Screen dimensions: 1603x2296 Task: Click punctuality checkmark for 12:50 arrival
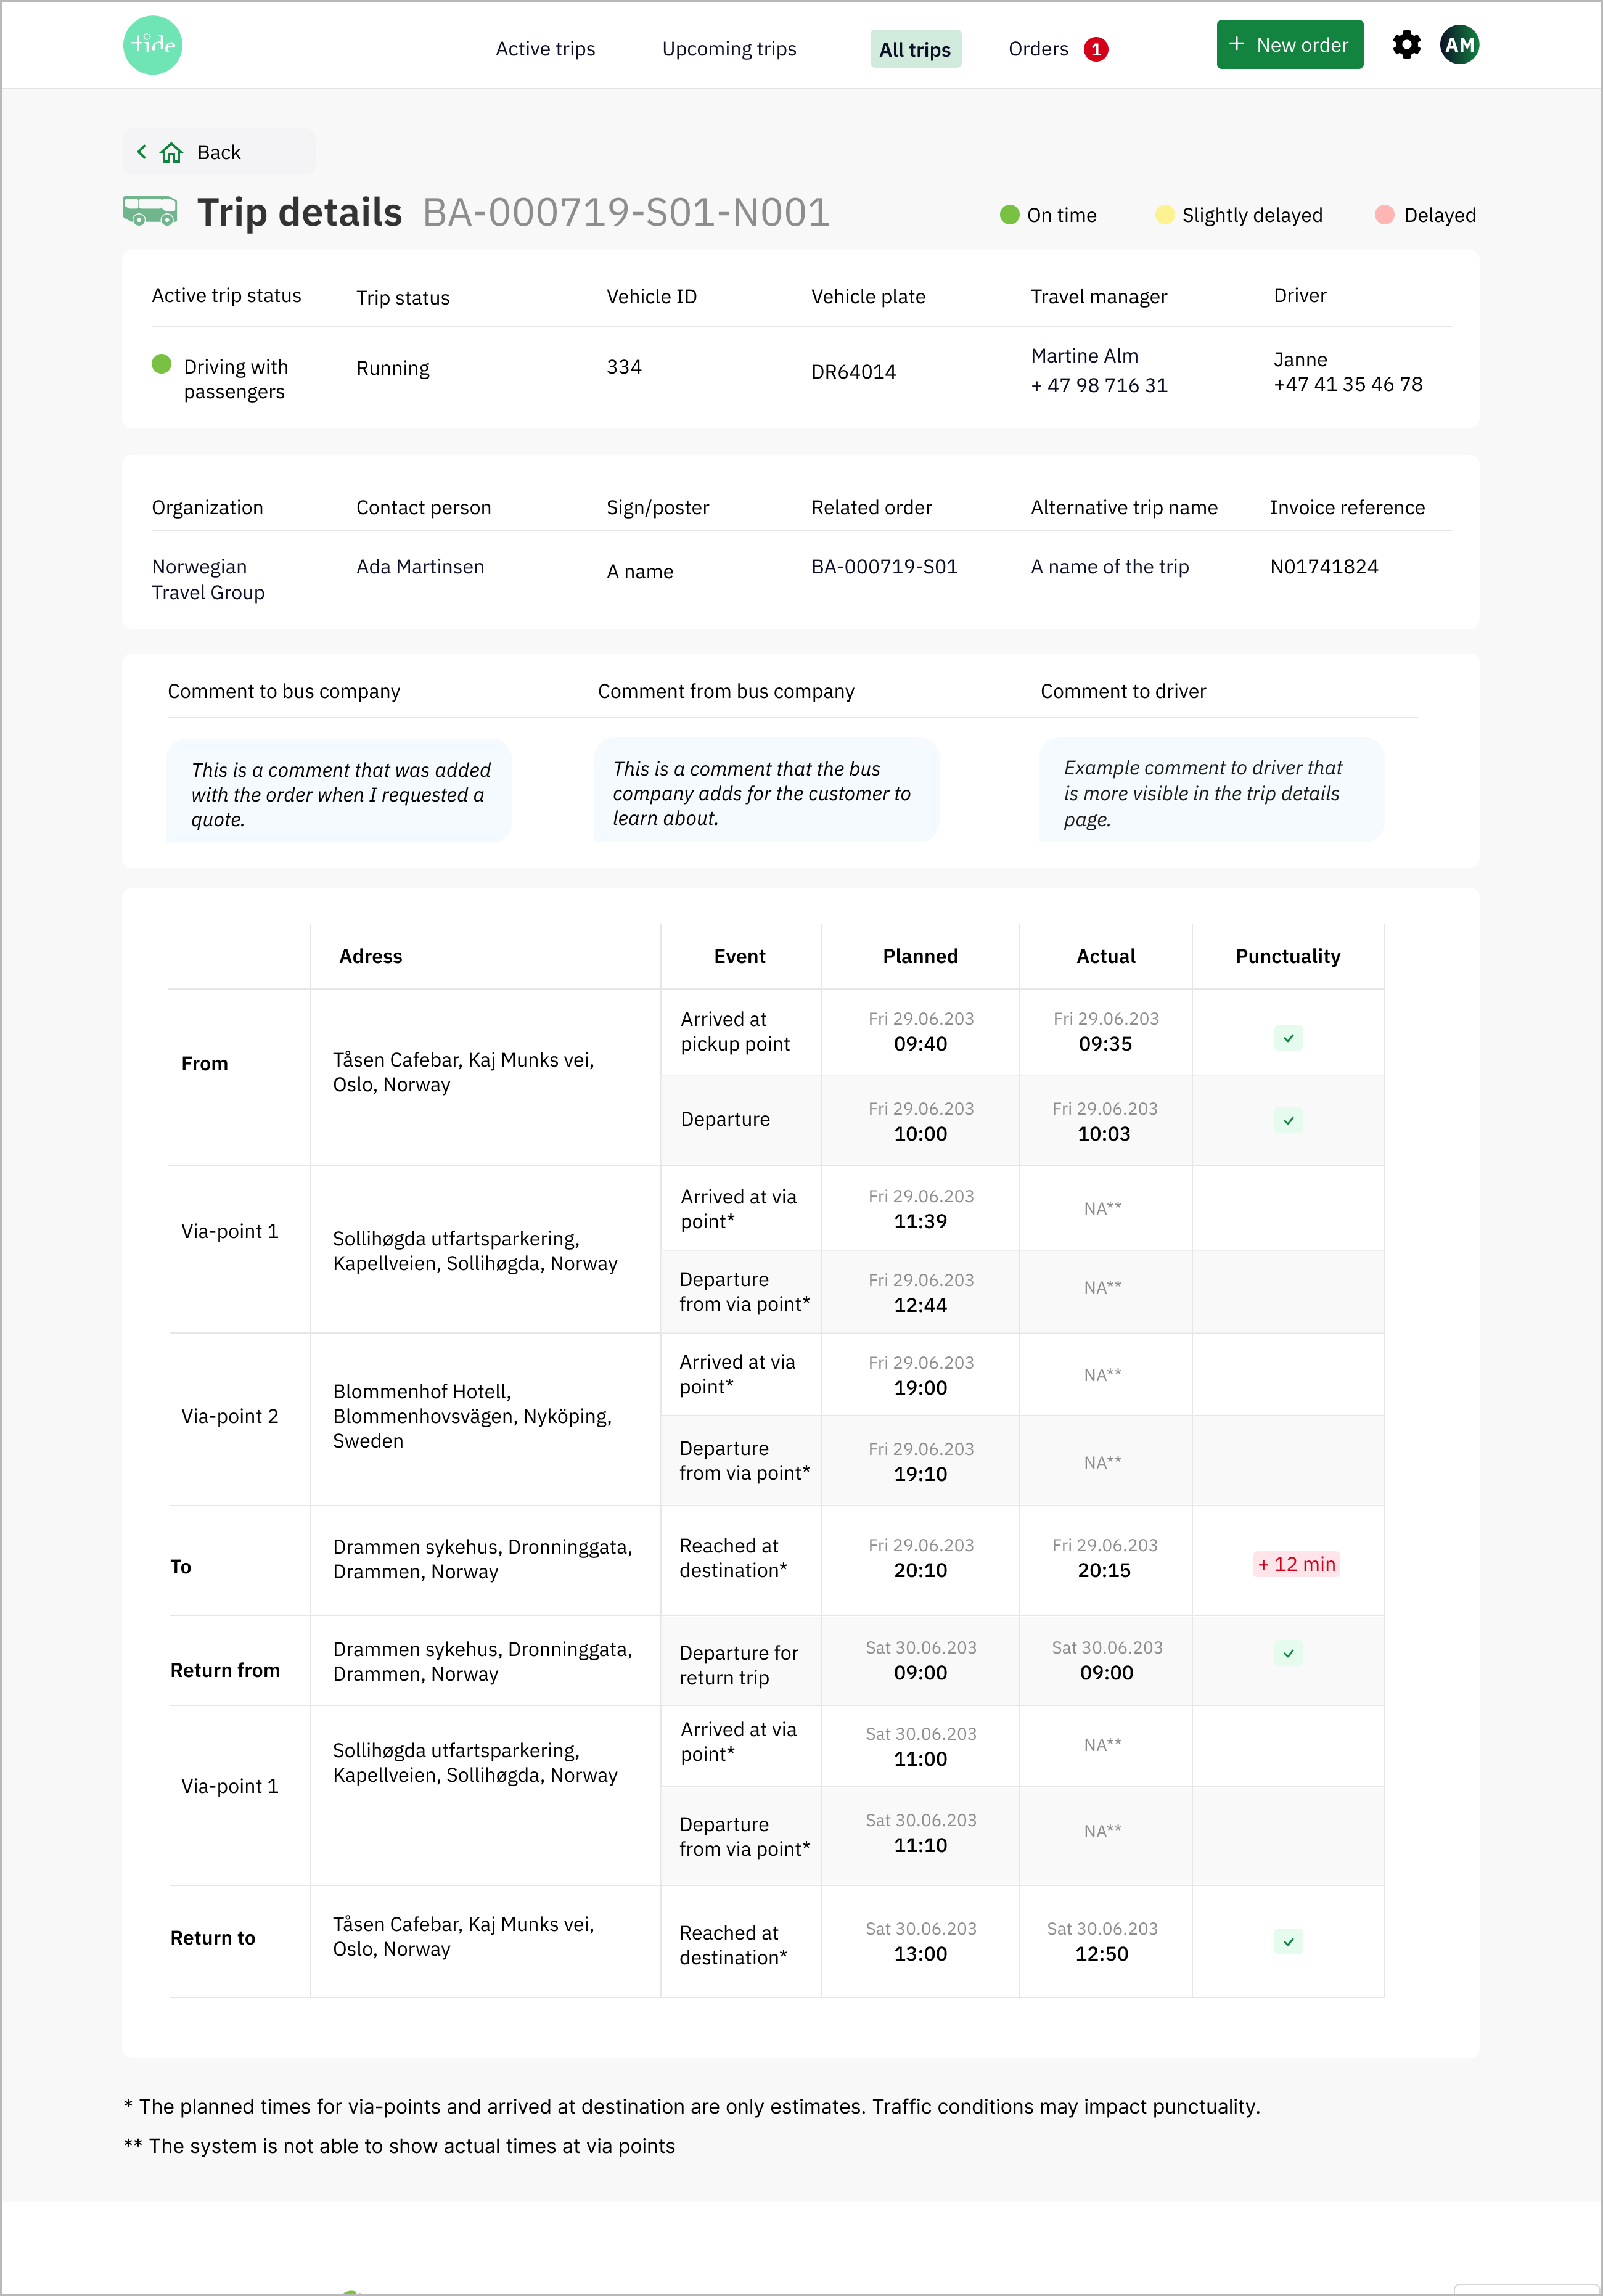pyautogui.click(x=1288, y=1942)
